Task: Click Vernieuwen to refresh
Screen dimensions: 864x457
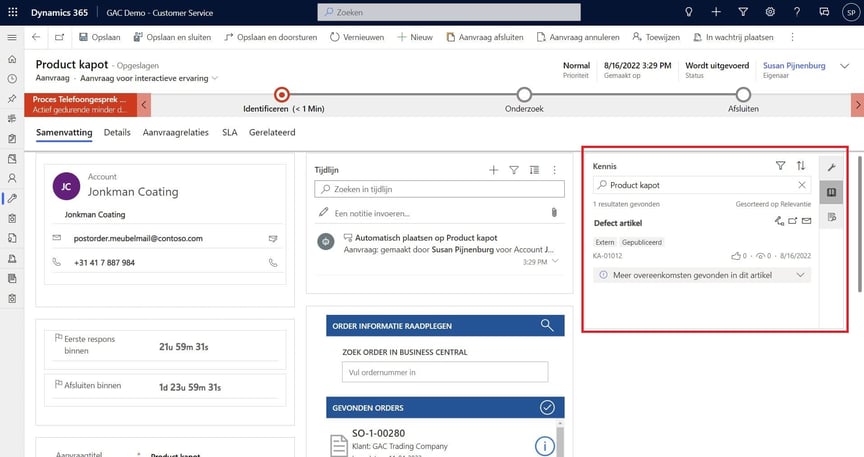Action: 357,37
